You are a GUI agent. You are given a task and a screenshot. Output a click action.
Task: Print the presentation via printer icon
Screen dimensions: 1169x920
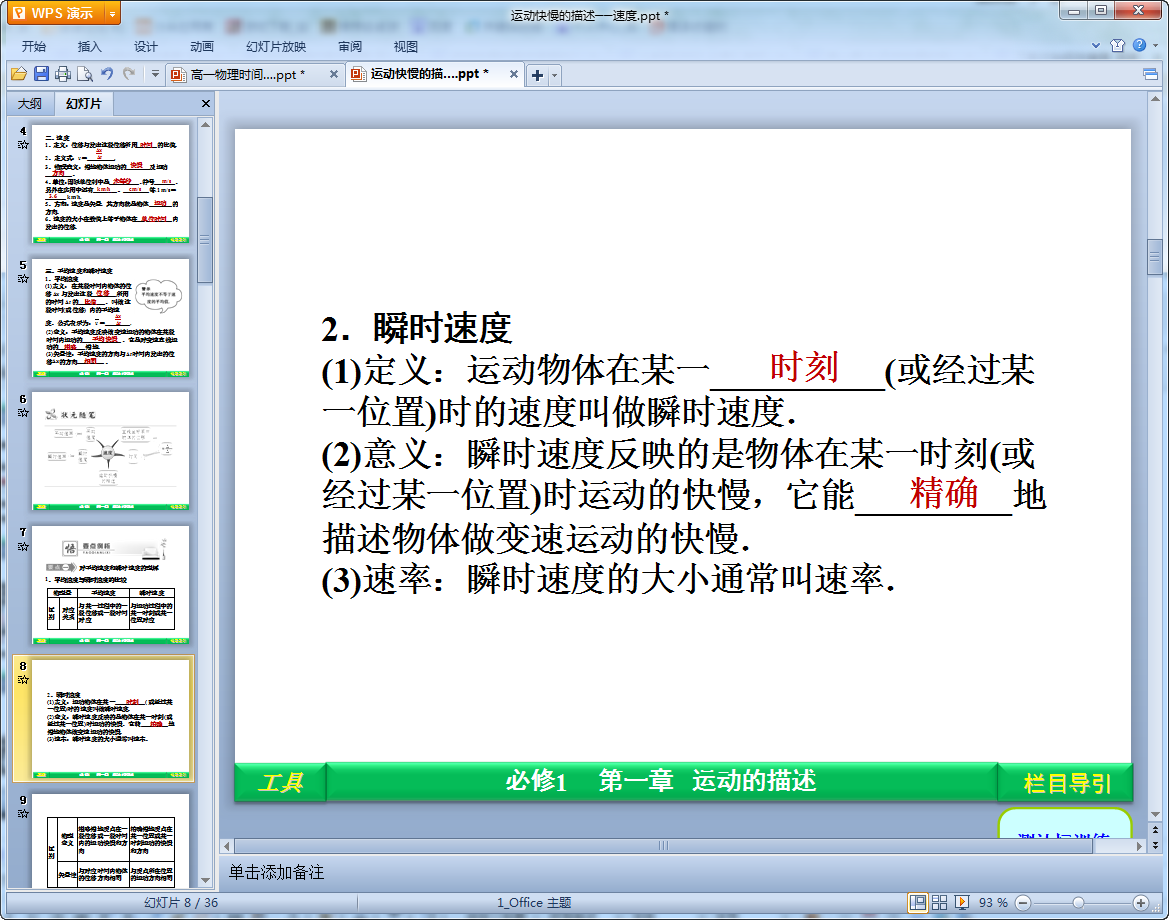[x=63, y=74]
